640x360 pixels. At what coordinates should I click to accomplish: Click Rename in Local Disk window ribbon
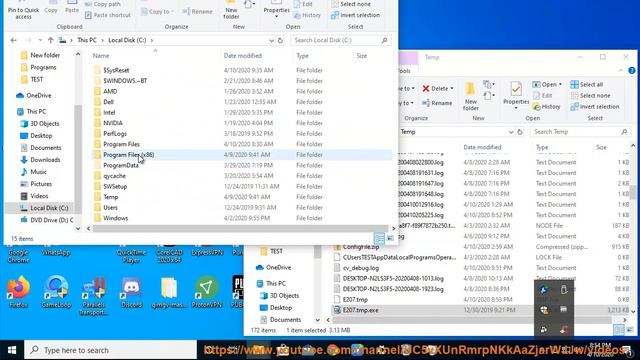[x=197, y=11]
